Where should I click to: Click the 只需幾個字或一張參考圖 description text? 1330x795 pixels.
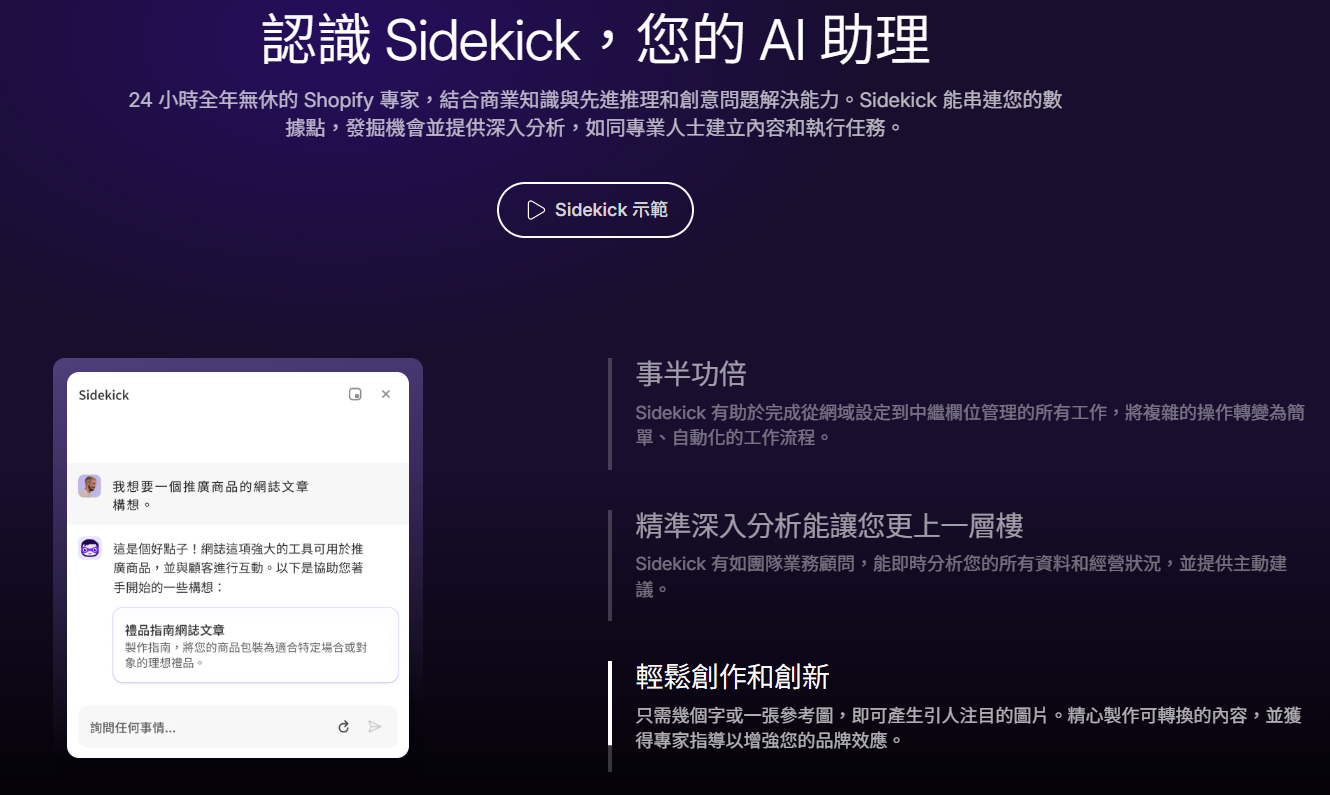coord(968,728)
